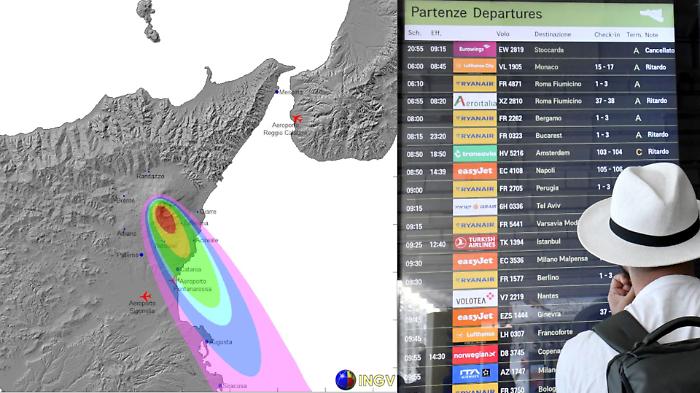Click the Amsterdam destination
Viewport: 700px width, 393px height.
coord(553,153)
